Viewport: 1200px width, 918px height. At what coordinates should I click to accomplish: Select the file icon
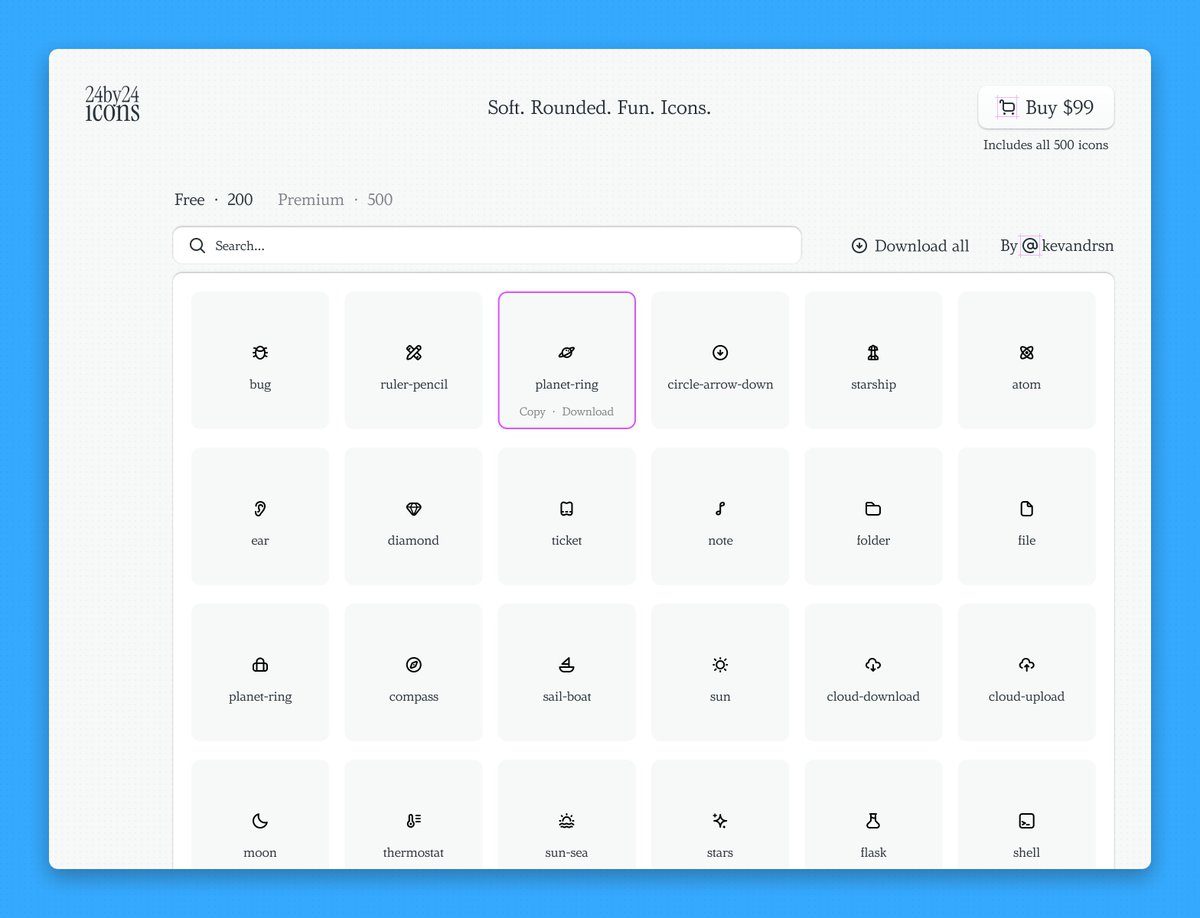pyautogui.click(x=1027, y=509)
